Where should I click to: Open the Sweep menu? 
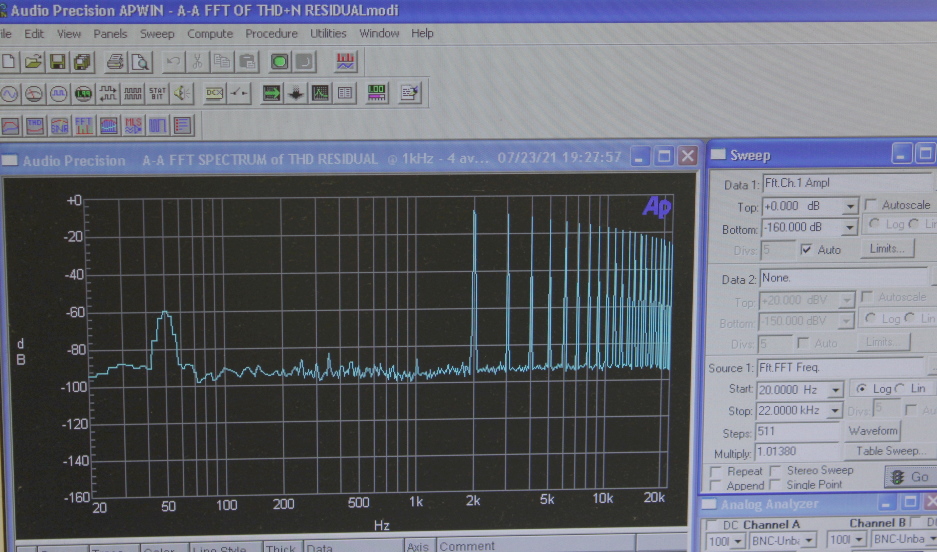click(157, 33)
